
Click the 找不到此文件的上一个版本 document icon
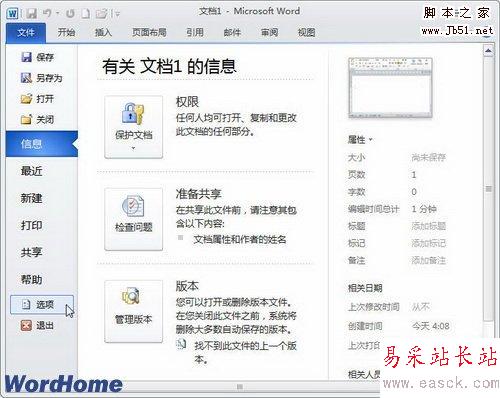(181, 344)
